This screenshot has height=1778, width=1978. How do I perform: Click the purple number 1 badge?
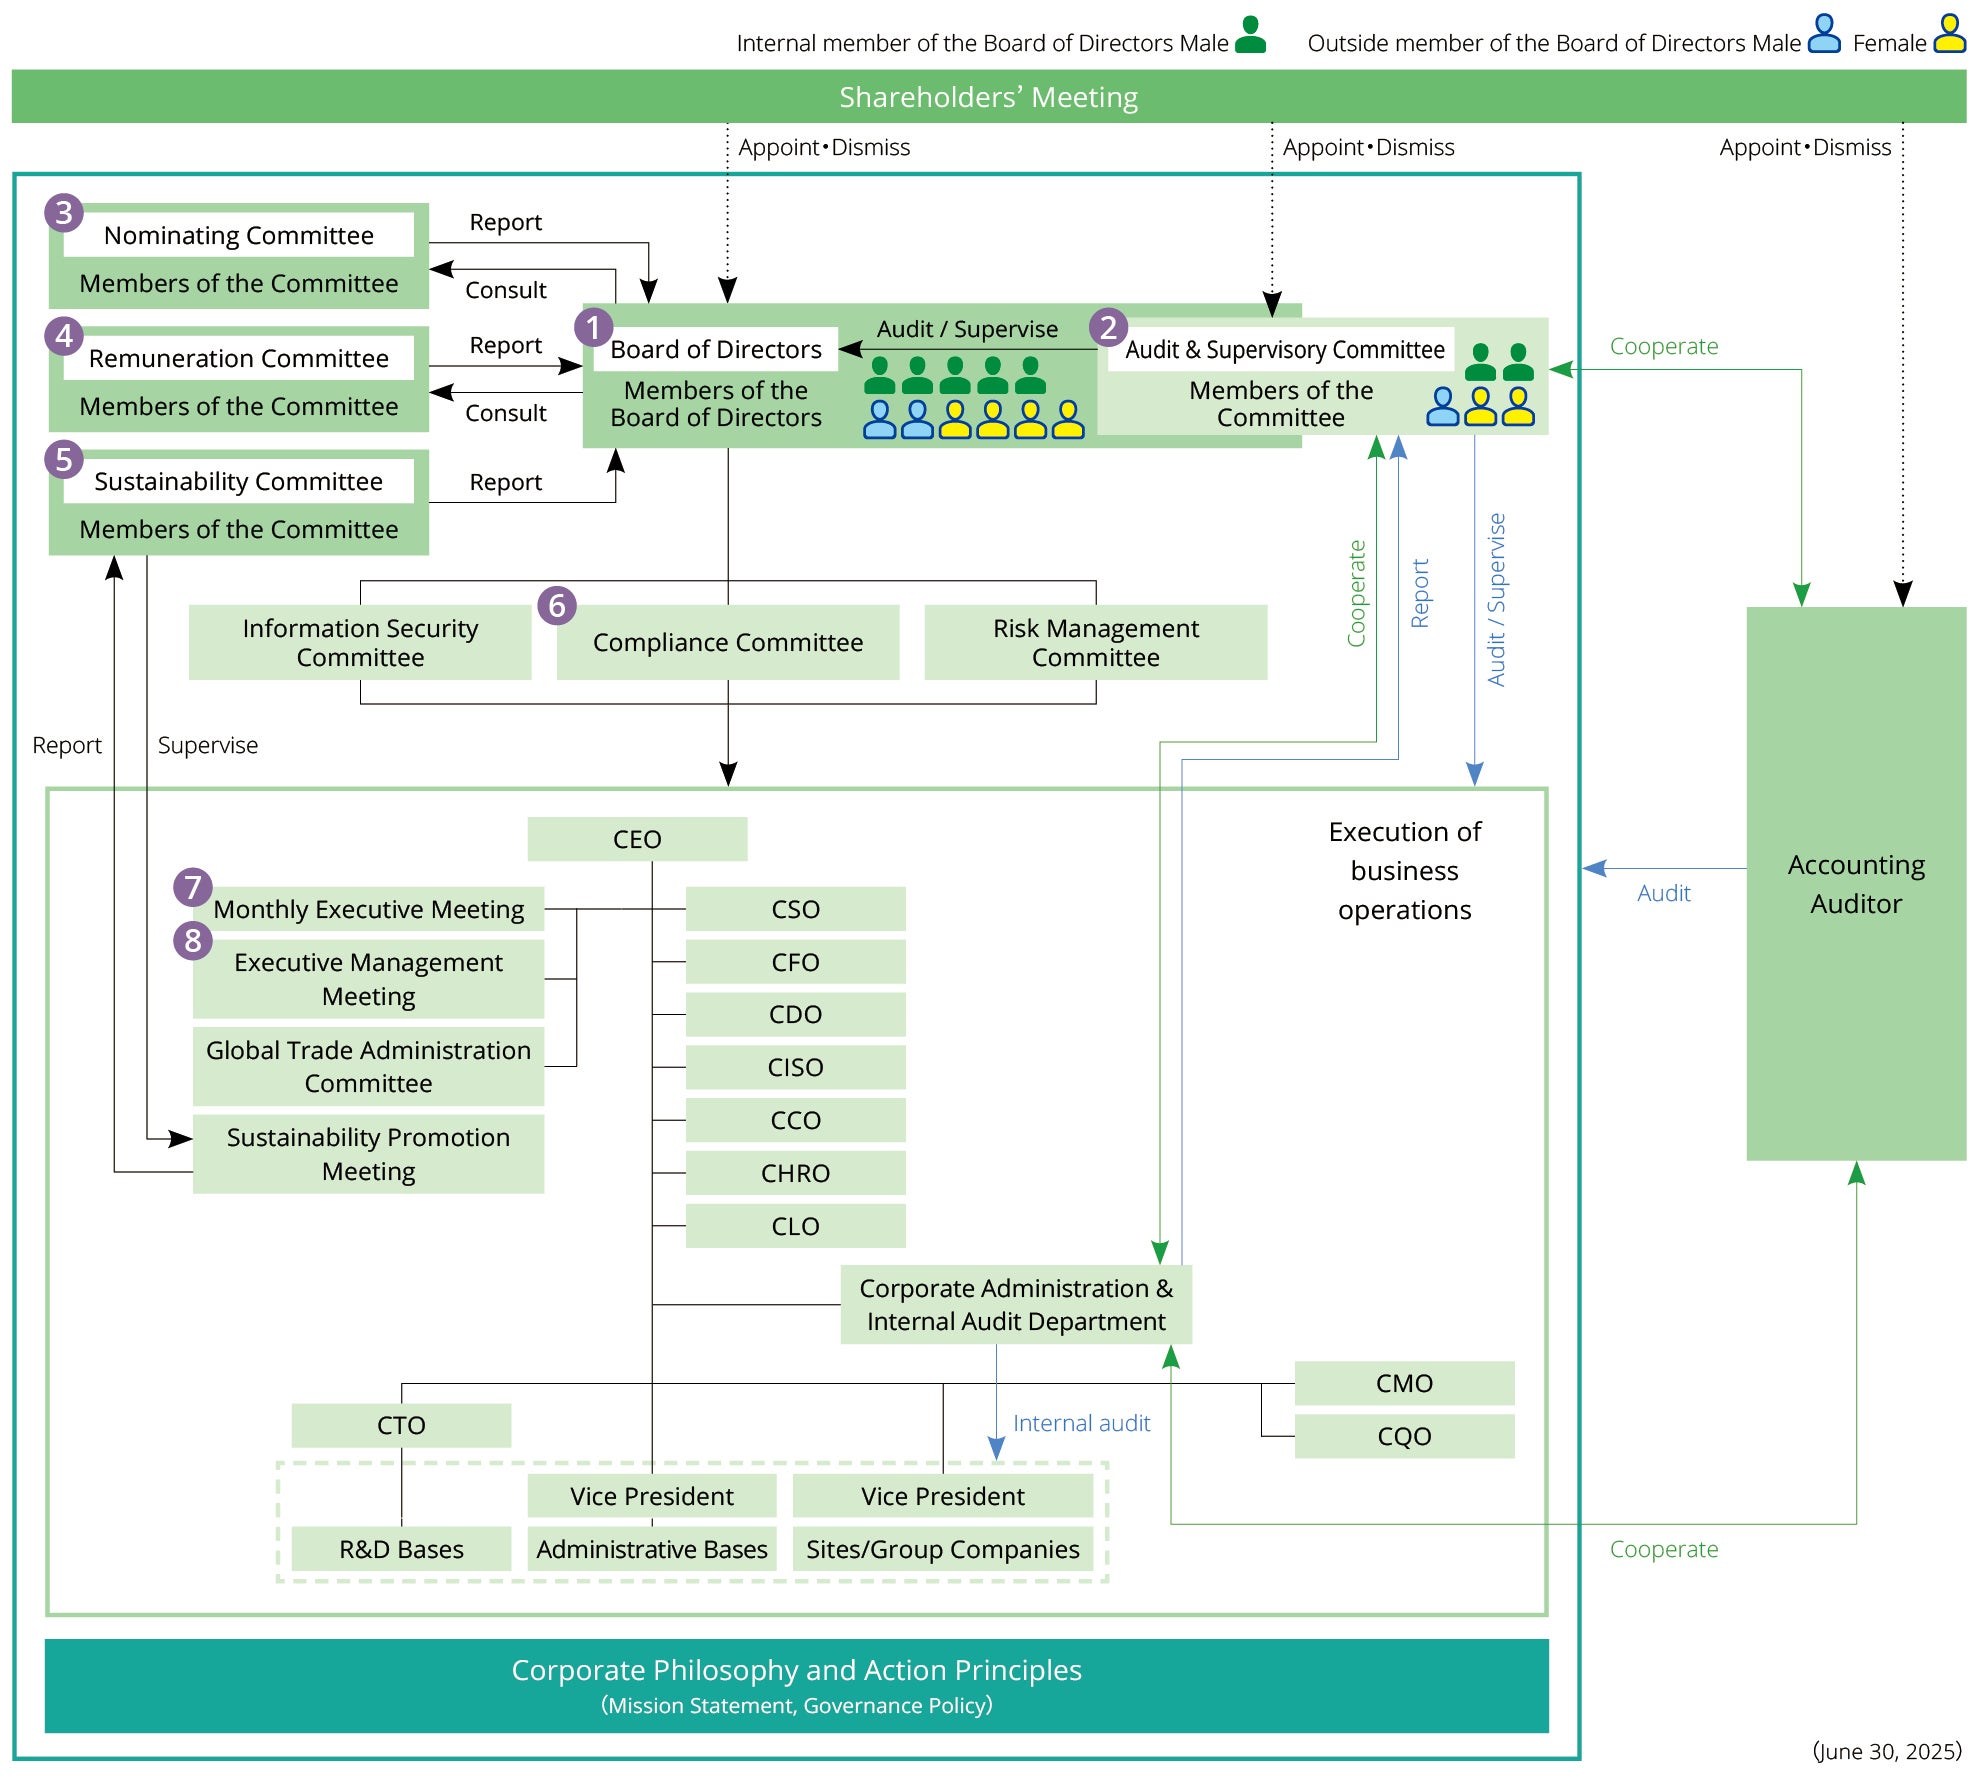pyautogui.click(x=593, y=327)
